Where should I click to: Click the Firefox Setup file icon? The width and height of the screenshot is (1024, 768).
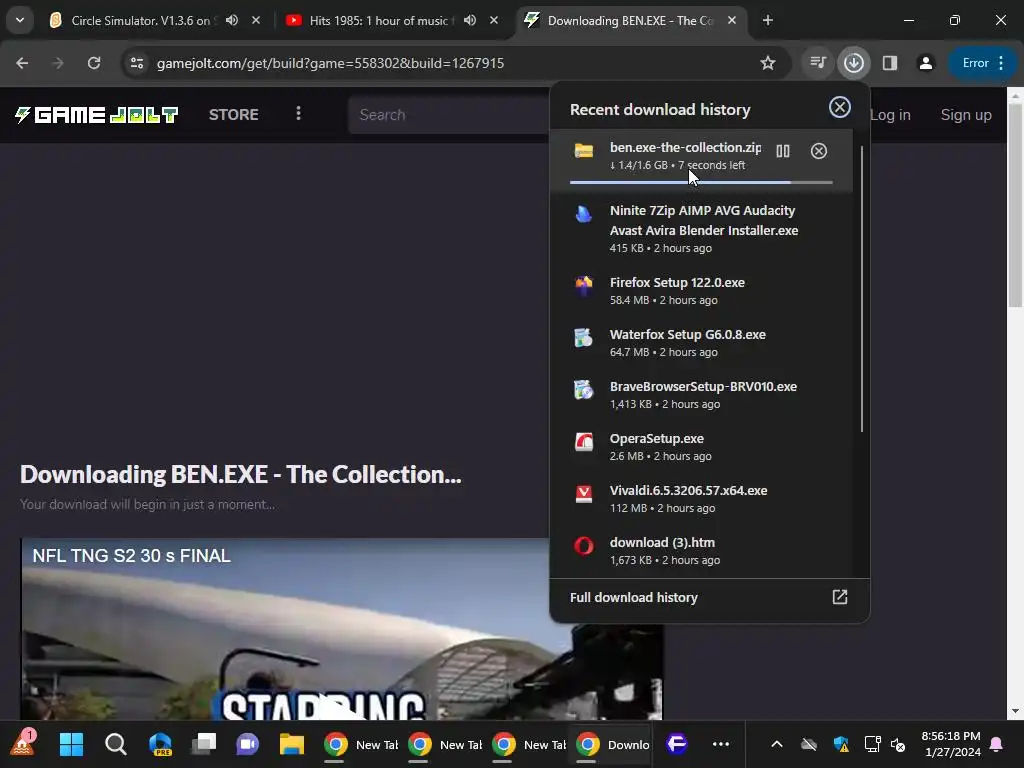(583, 285)
